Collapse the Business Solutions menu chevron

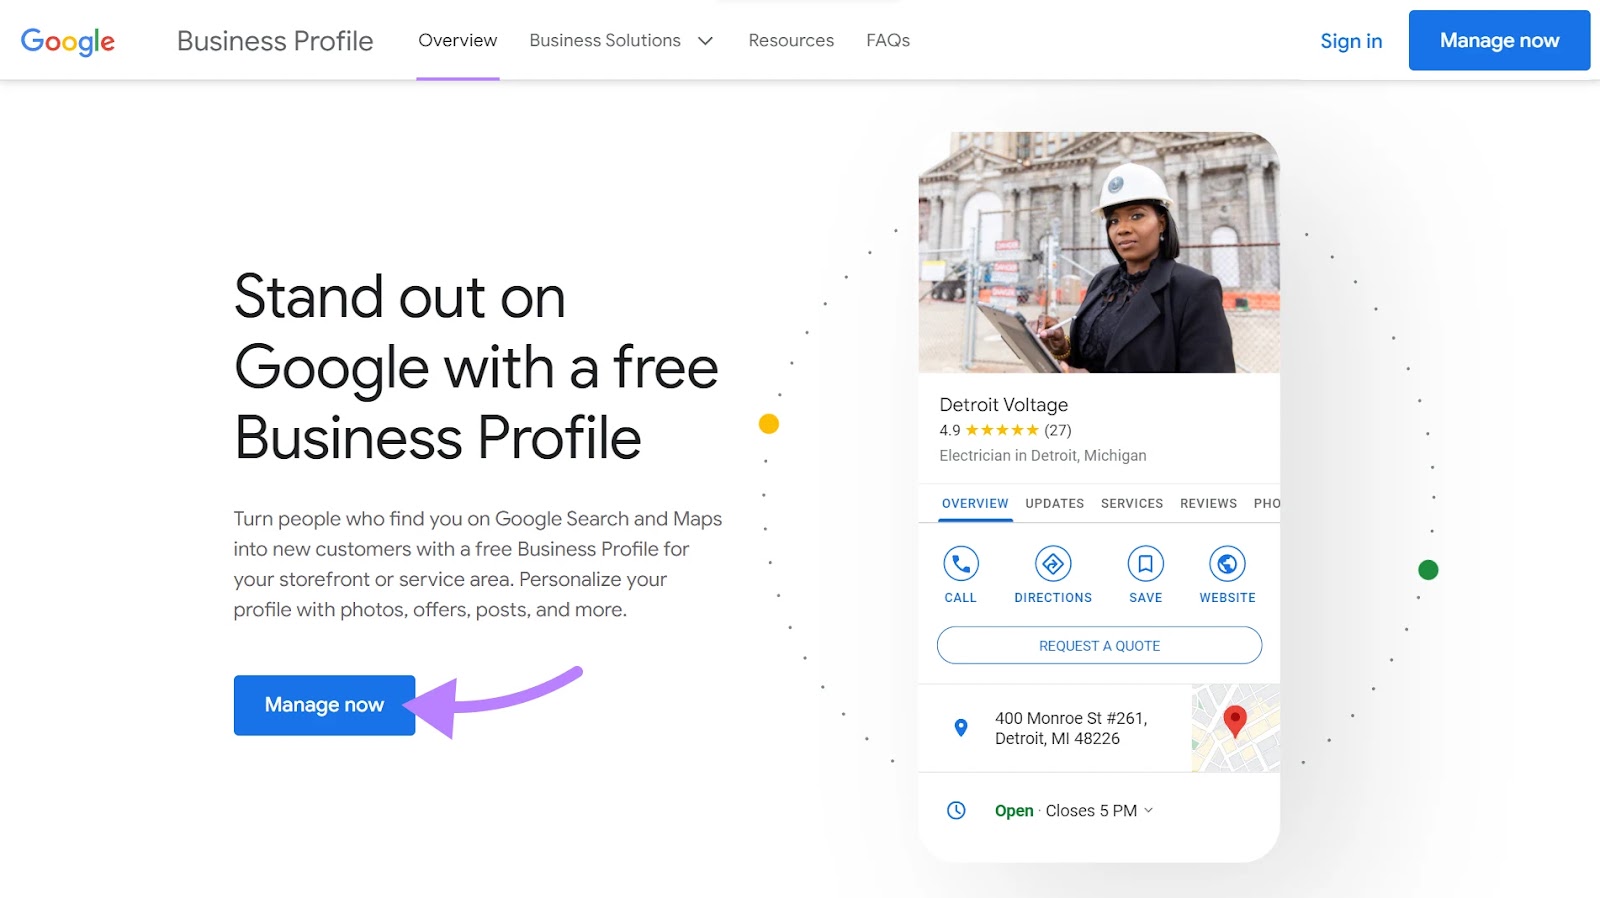coord(705,41)
